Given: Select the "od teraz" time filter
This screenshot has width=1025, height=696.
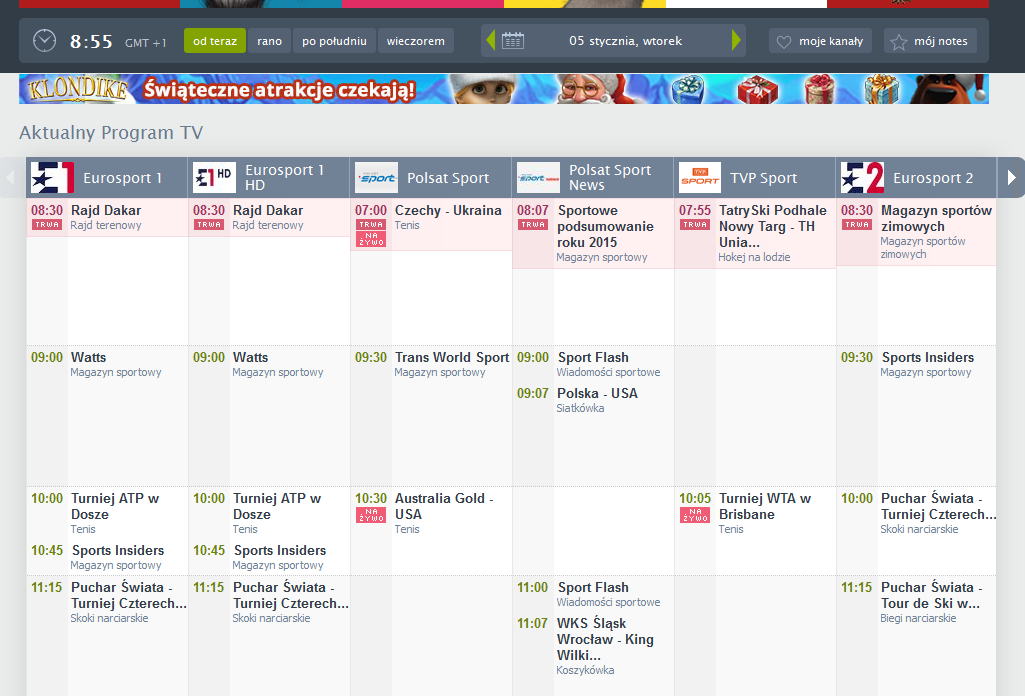Looking at the screenshot, I should click(214, 41).
